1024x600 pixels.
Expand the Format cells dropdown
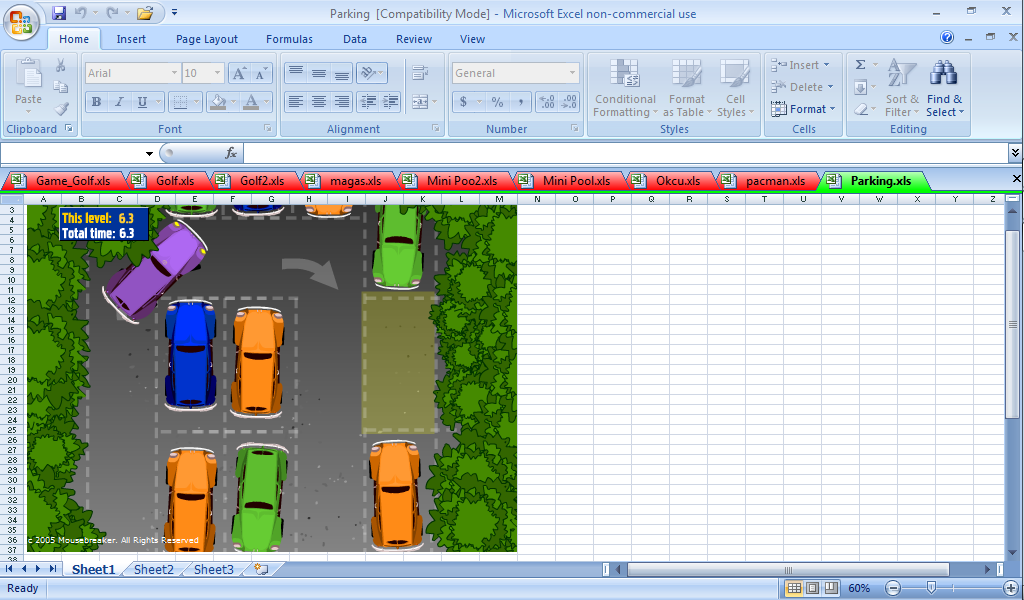[x=833, y=109]
